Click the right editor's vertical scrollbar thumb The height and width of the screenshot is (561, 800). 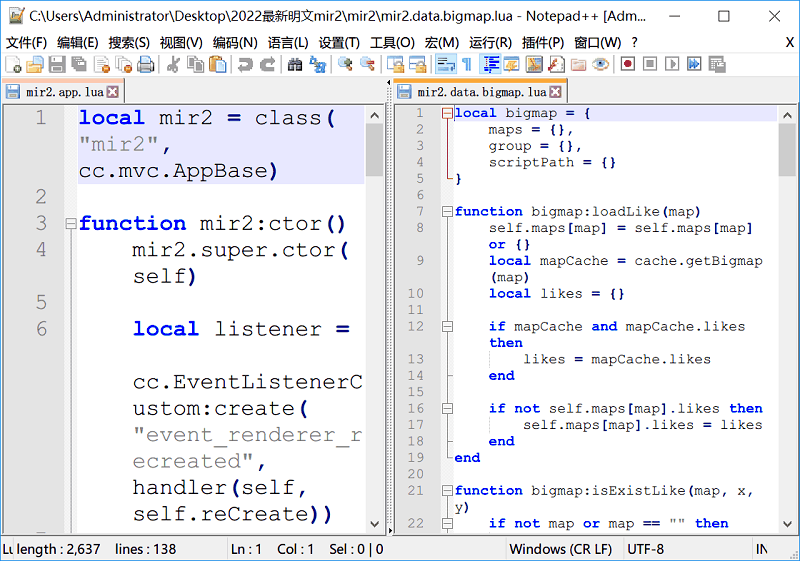click(x=787, y=150)
